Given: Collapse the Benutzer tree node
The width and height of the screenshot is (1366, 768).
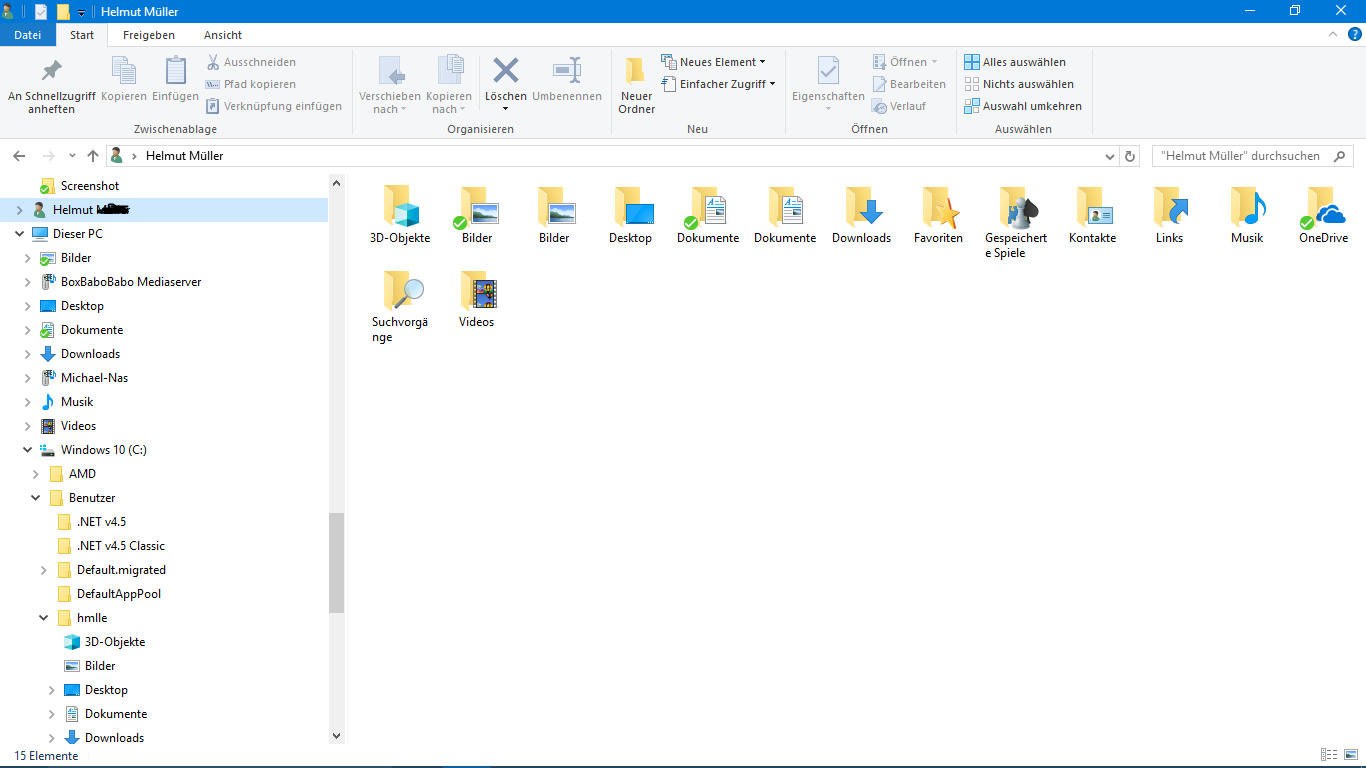Looking at the screenshot, I should [36, 498].
